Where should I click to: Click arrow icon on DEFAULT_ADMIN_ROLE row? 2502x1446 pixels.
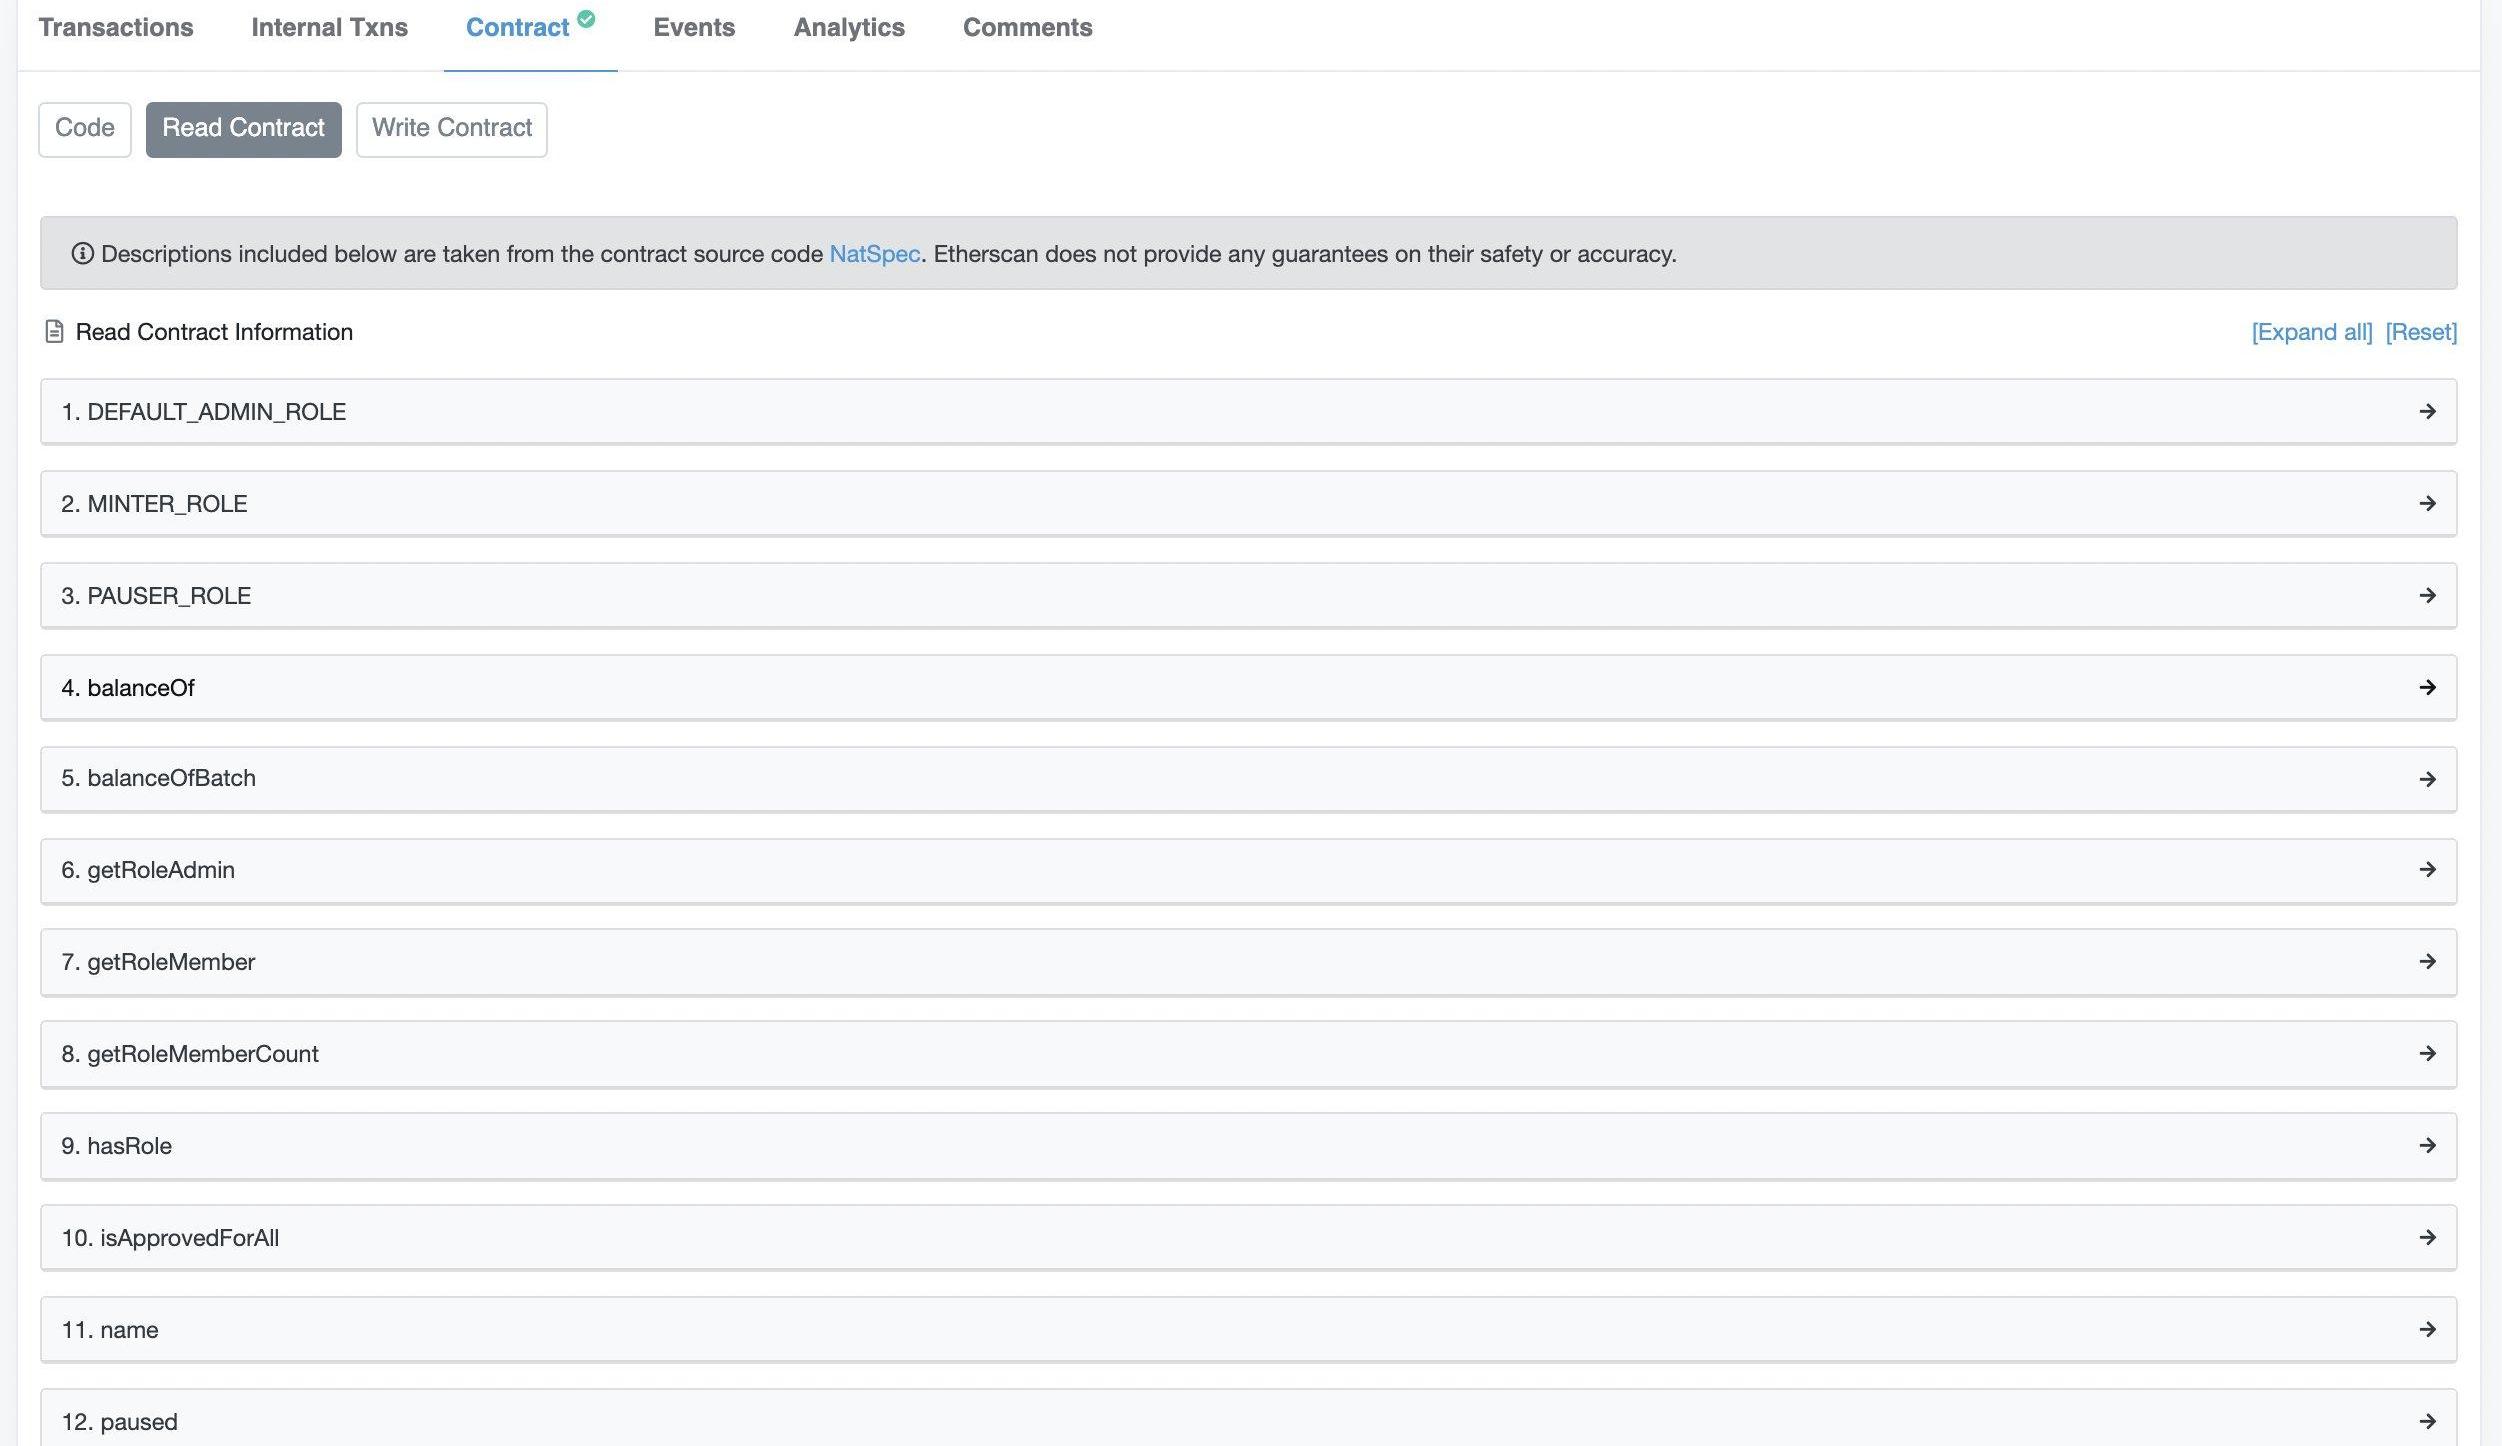point(2426,412)
